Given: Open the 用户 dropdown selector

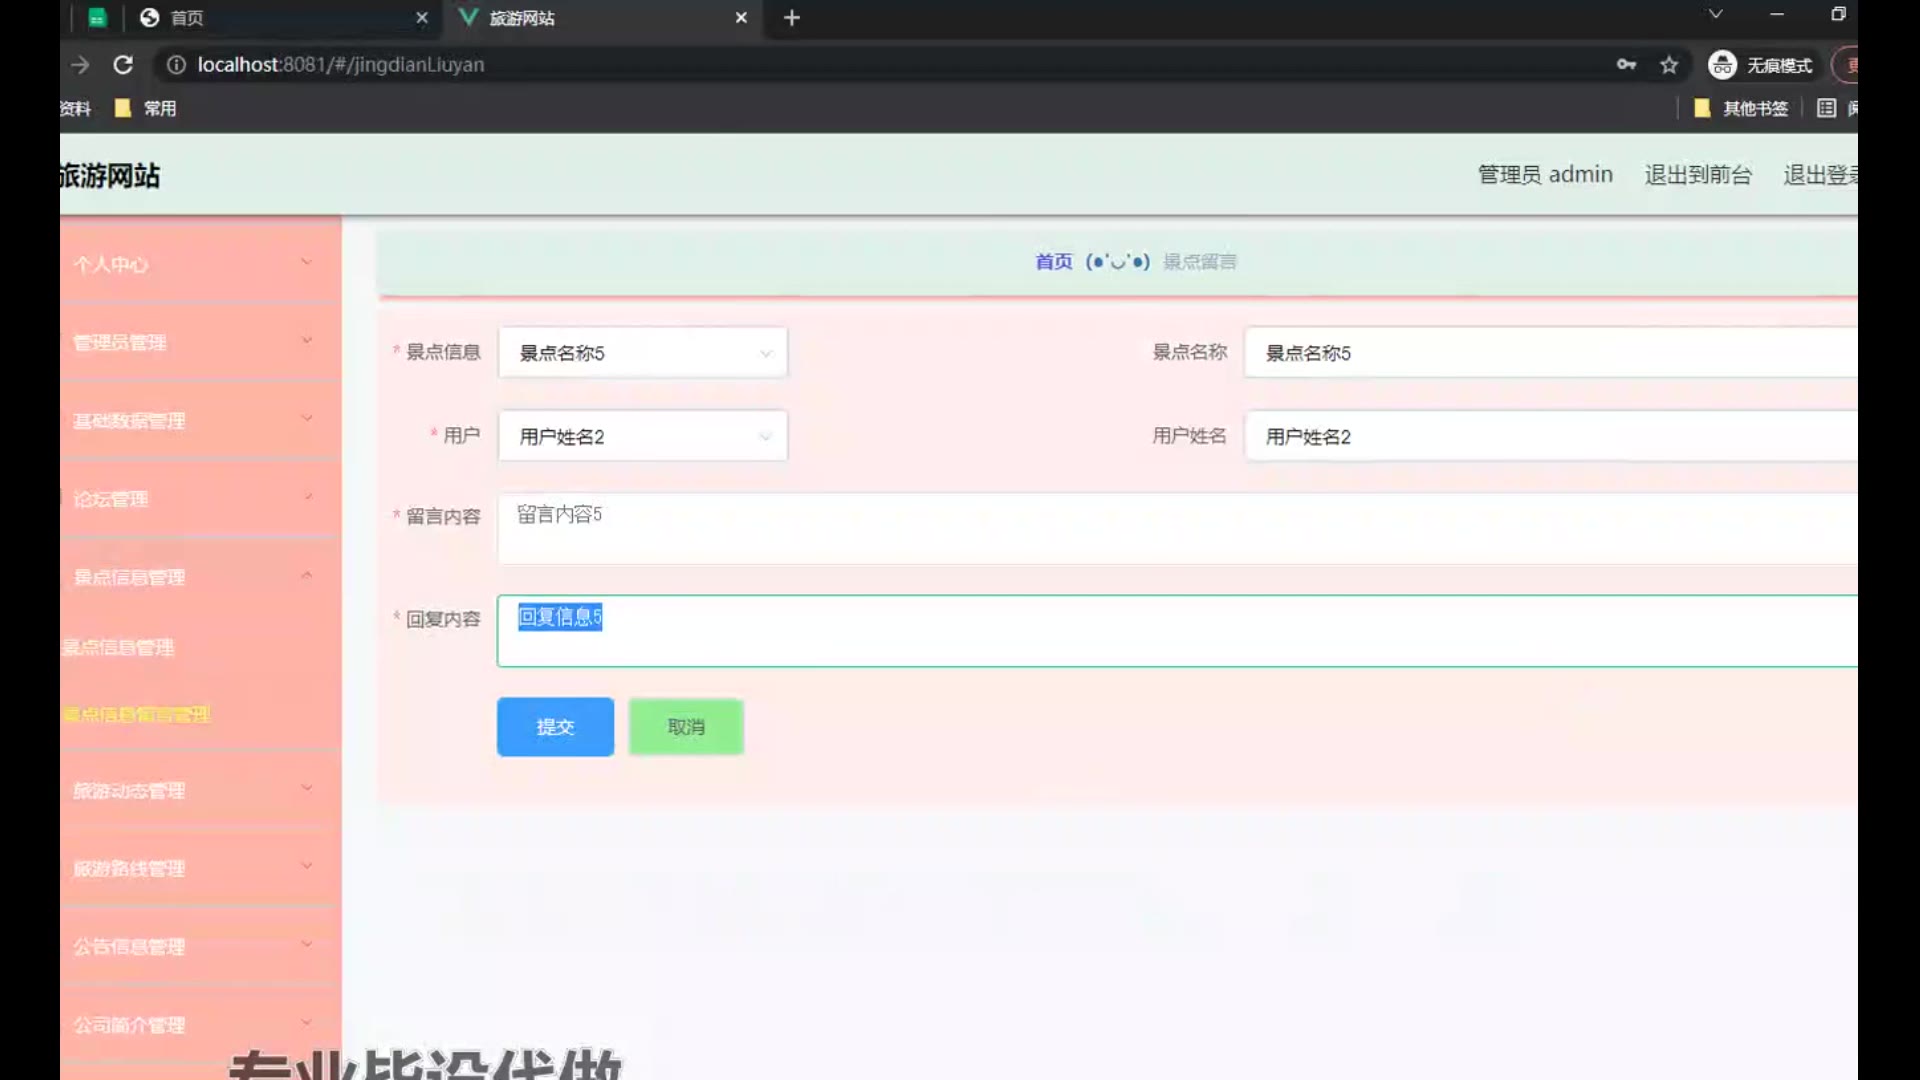Looking at the screenshot, I should coord(643,437).
